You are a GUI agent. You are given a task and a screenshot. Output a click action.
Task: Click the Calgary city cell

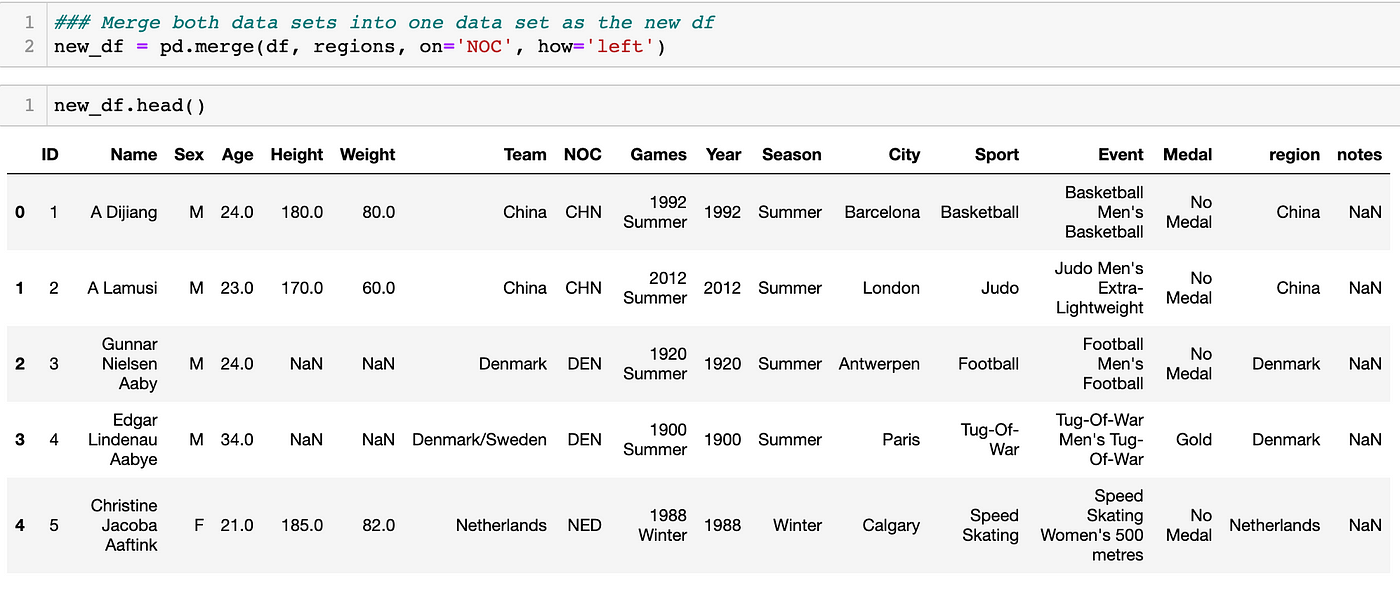891,525
